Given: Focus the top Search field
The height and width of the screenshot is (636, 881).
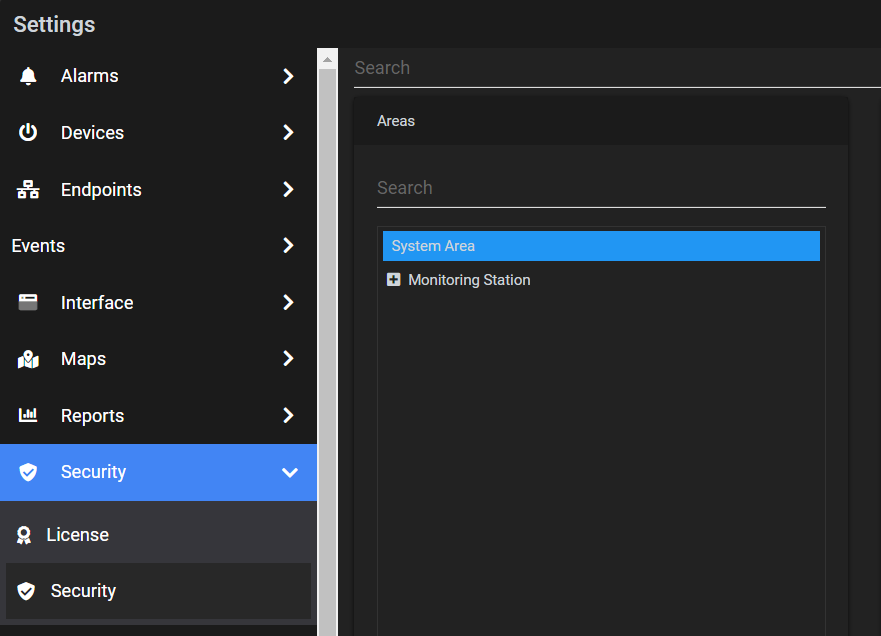Looking at the screenshot, I should point(617,68).
